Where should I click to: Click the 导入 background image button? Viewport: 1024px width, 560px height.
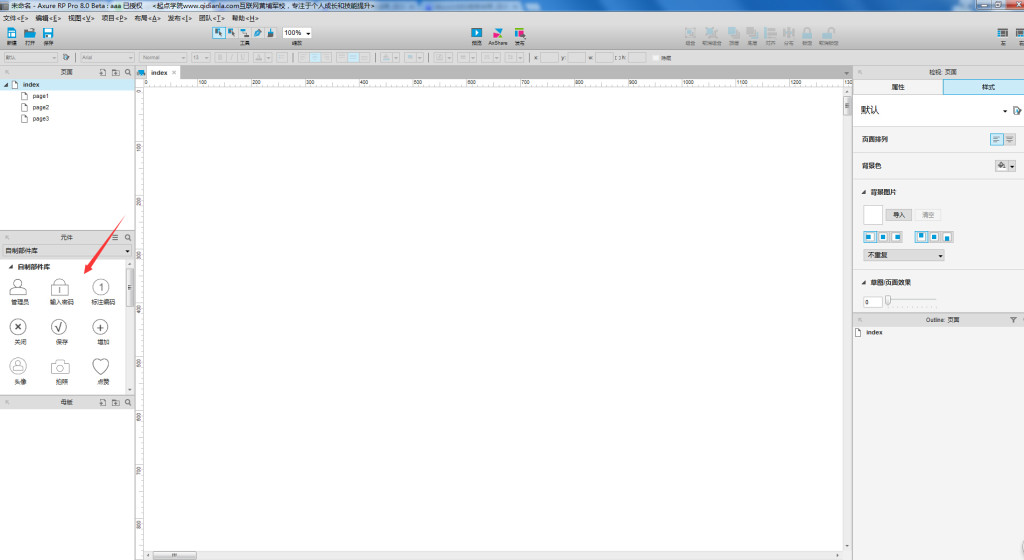pos(899,215)
